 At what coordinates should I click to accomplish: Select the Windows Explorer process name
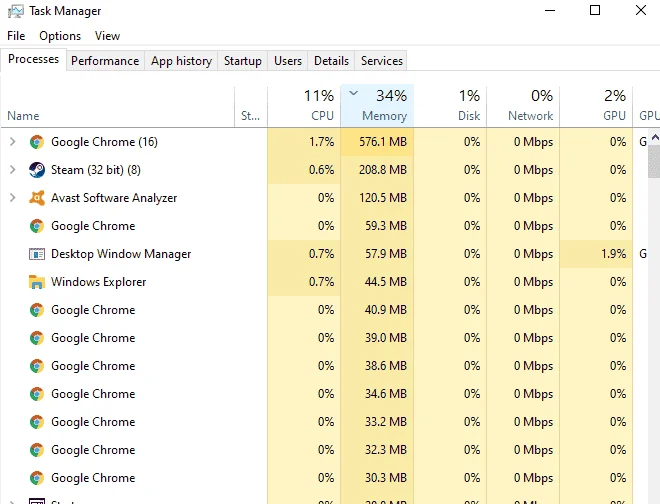pos(98,282)
